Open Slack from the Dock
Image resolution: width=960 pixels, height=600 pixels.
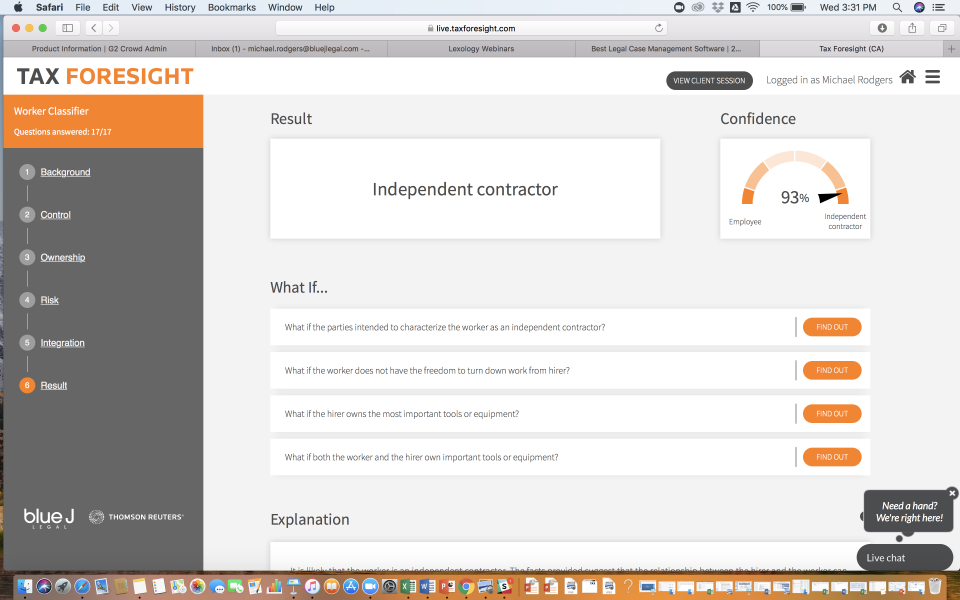504,587
